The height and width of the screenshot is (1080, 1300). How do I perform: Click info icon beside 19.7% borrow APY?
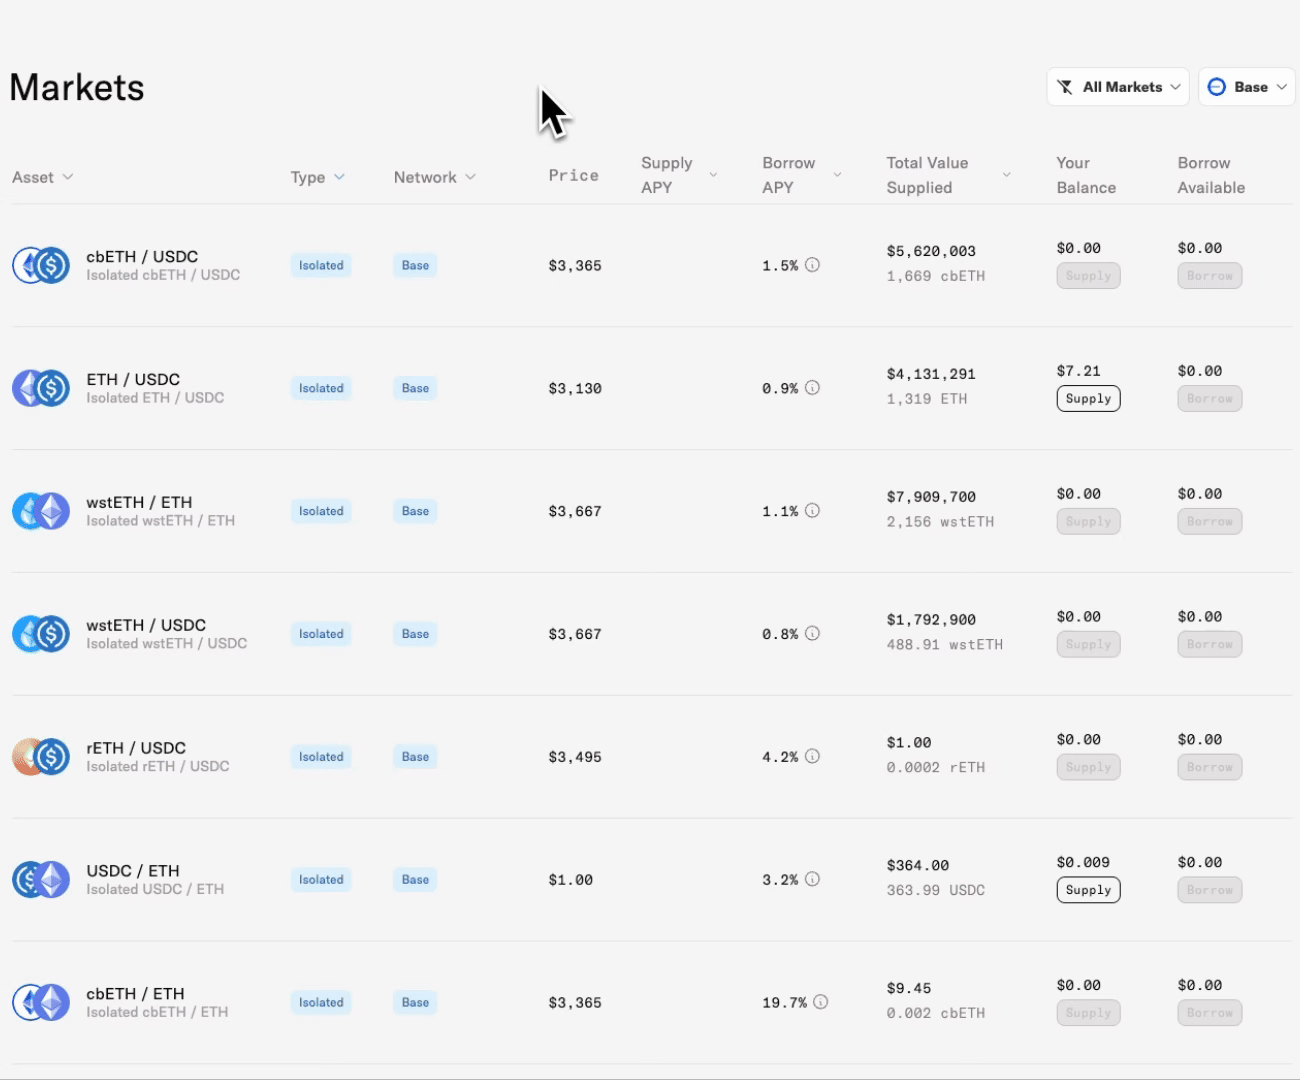tap(821, 1002)
